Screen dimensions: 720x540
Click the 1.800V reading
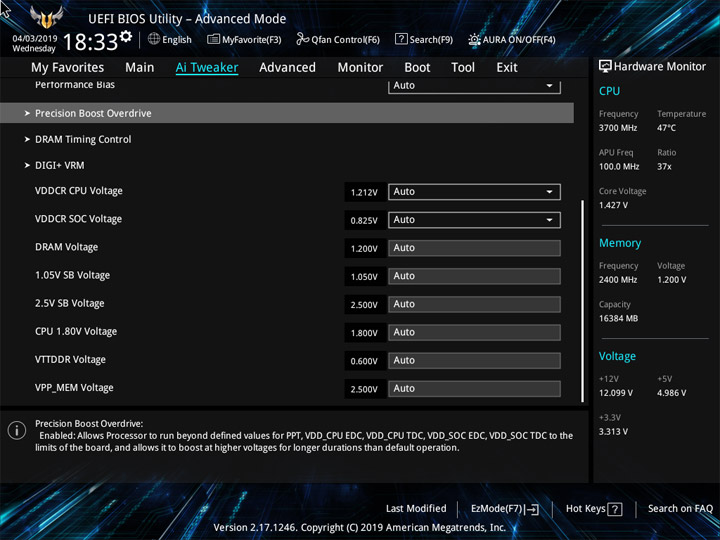(364, 333)
